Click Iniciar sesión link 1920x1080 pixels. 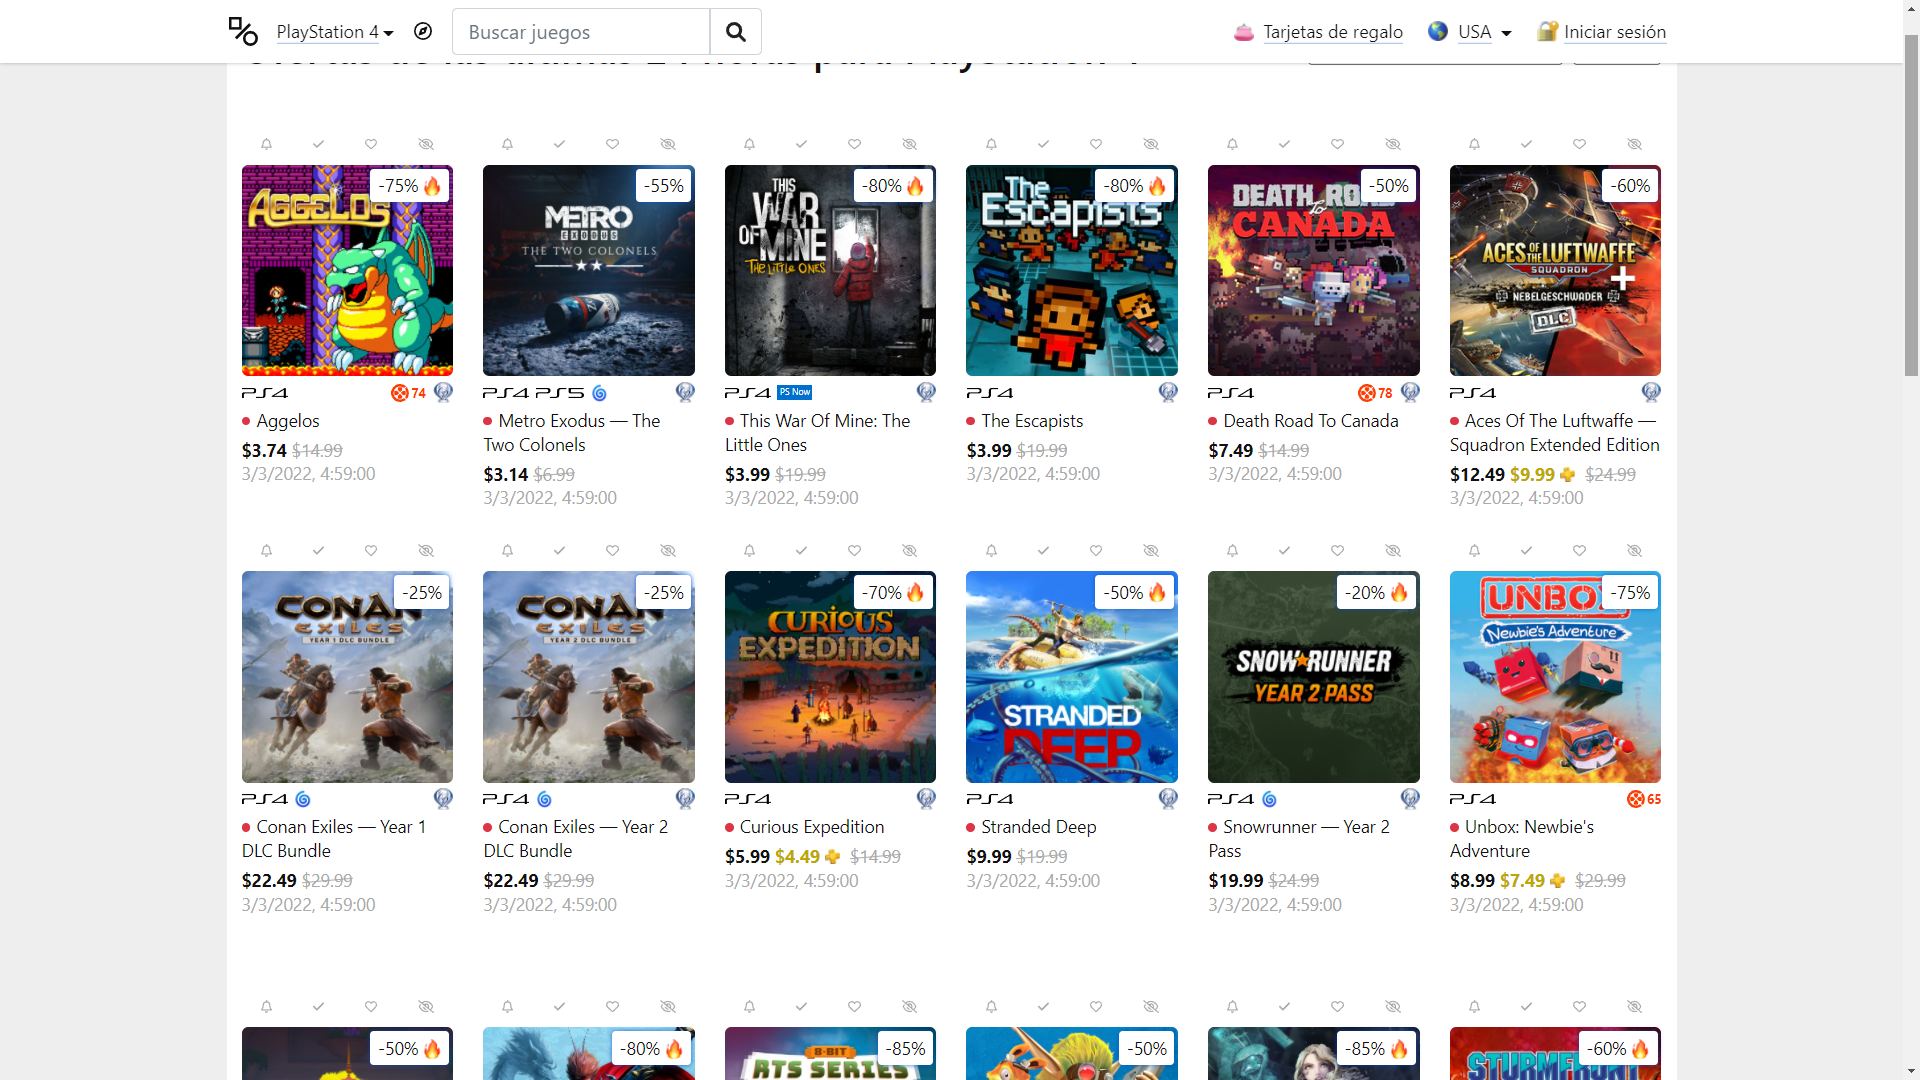click(x=1614, y=32)
